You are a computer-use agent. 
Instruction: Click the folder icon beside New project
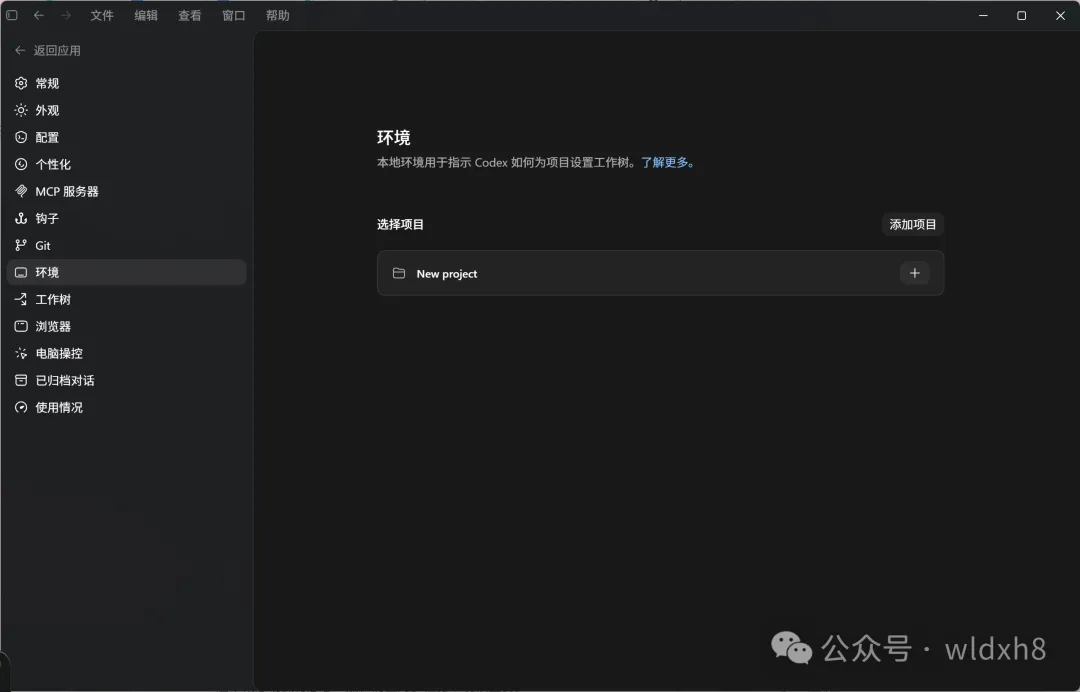[399, 273]
